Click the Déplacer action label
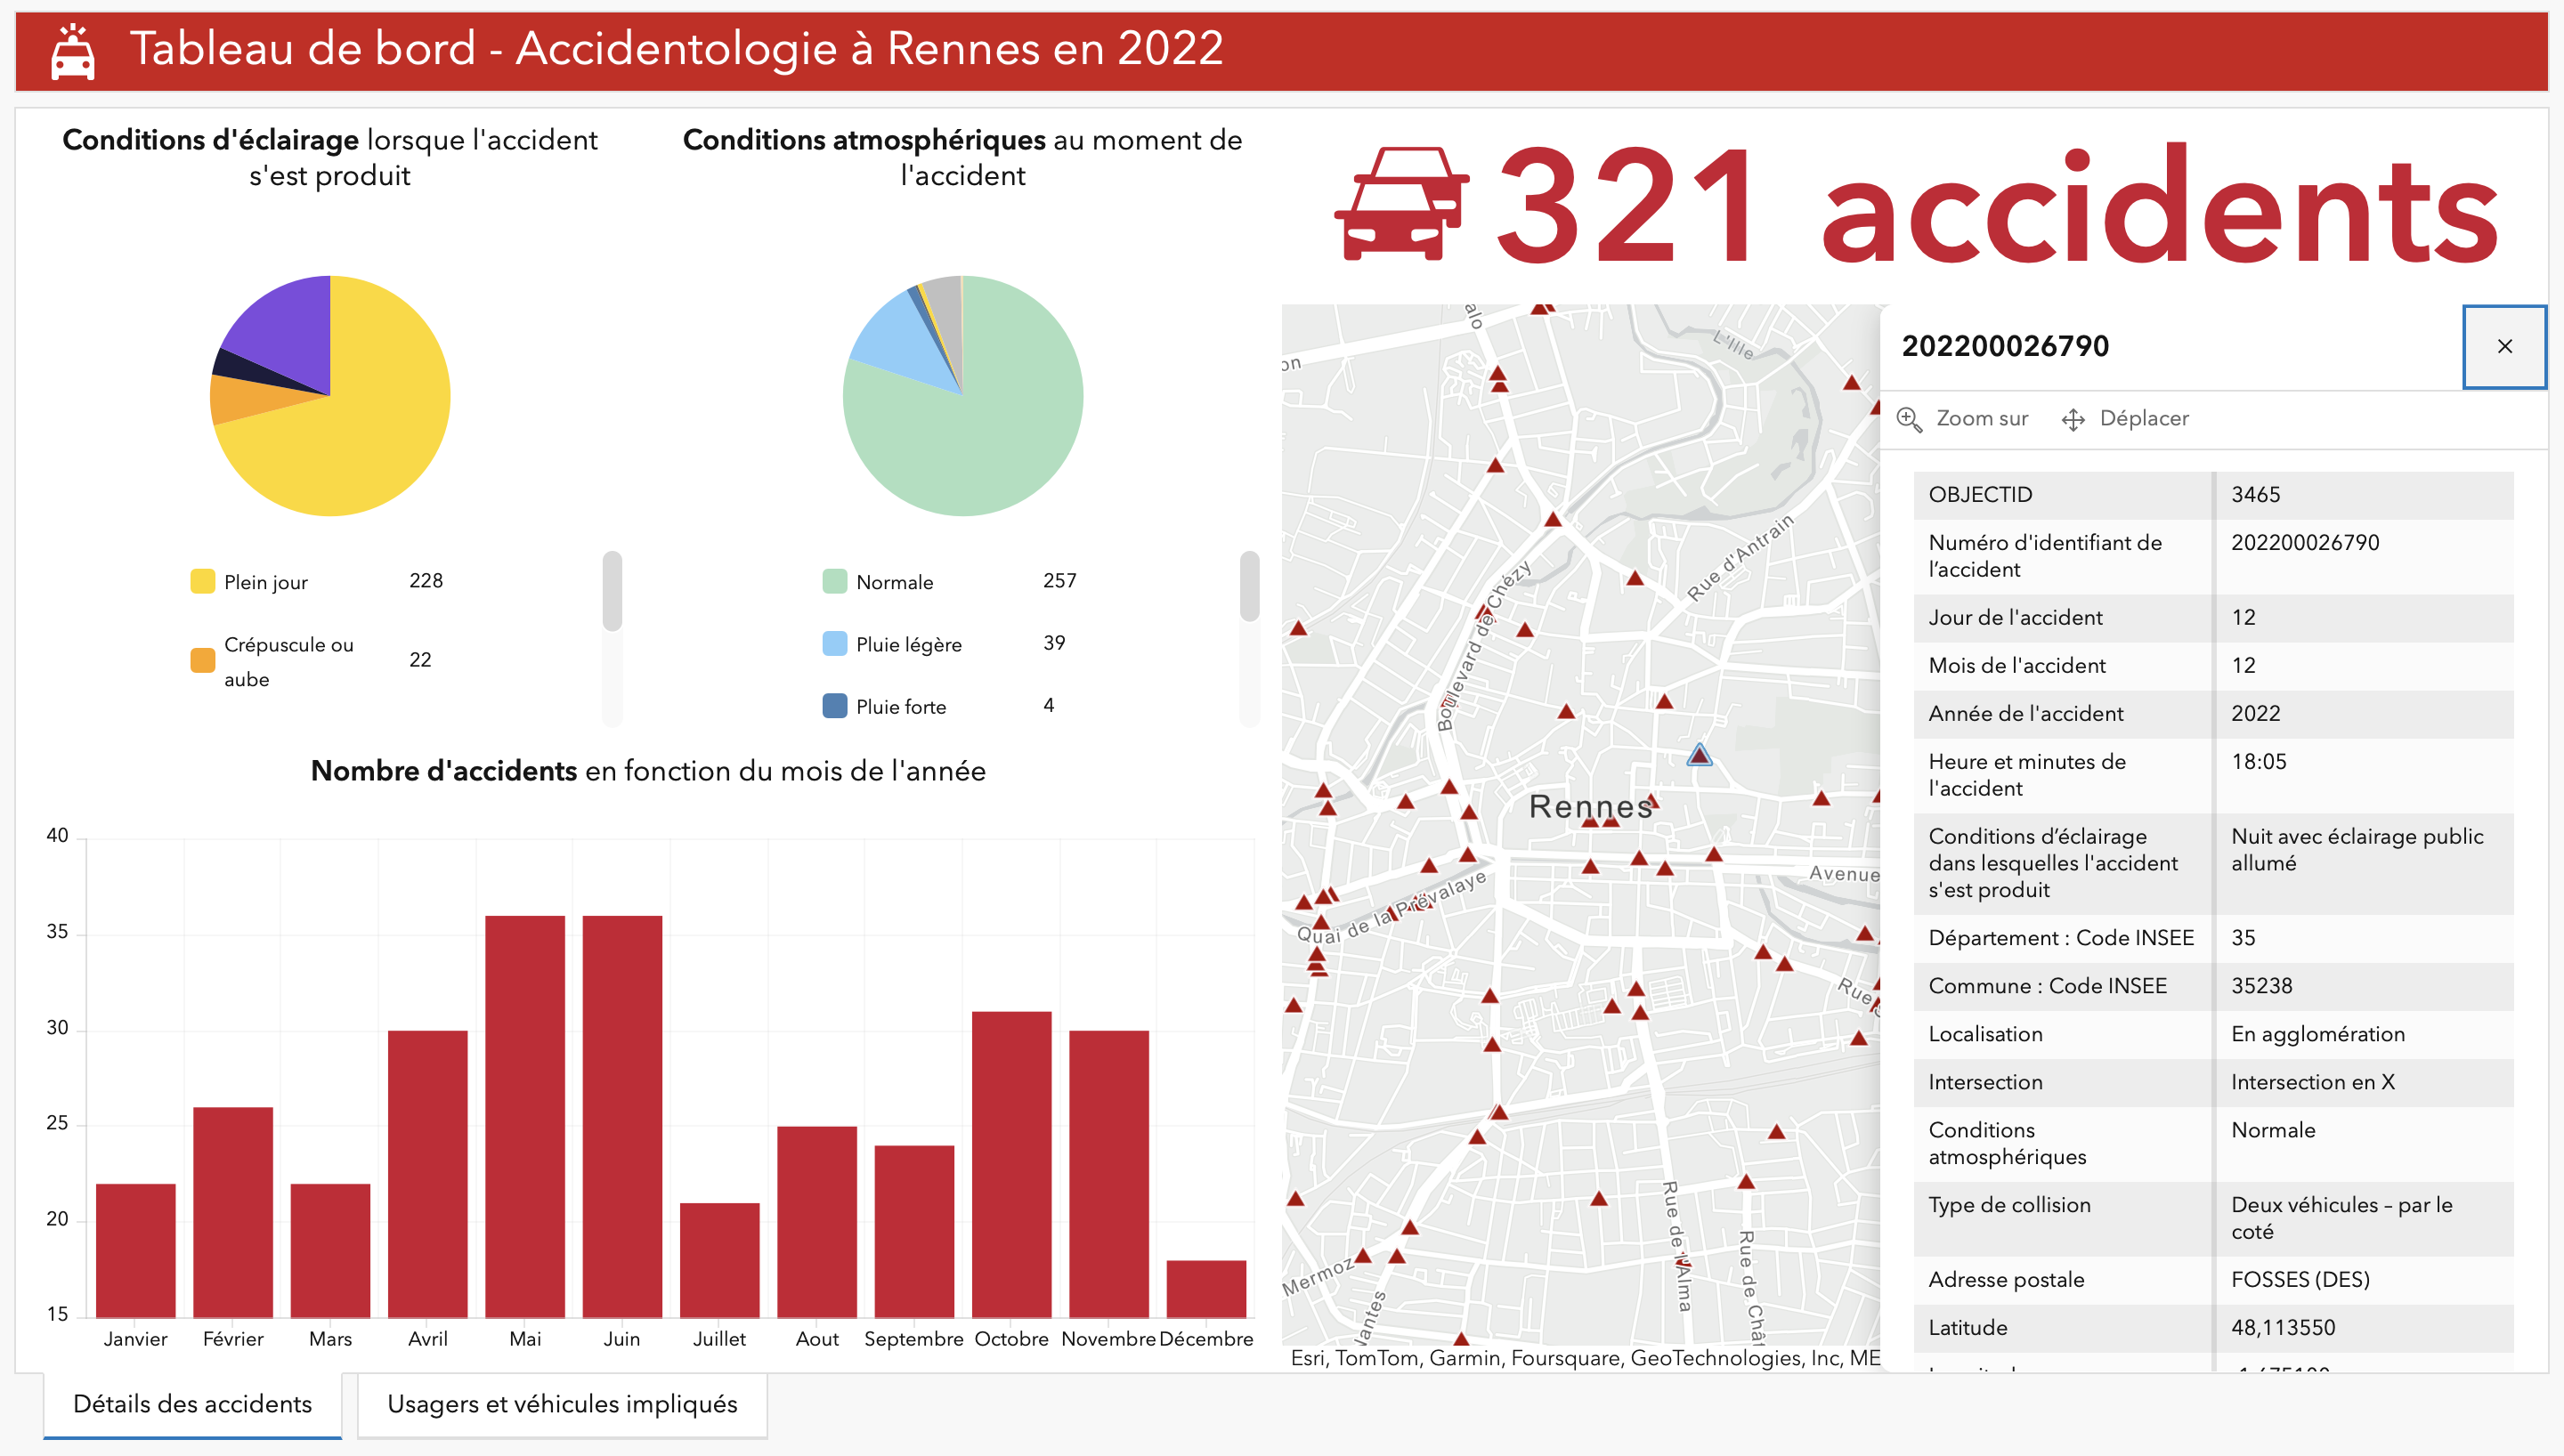 (x=2144, y=418)
